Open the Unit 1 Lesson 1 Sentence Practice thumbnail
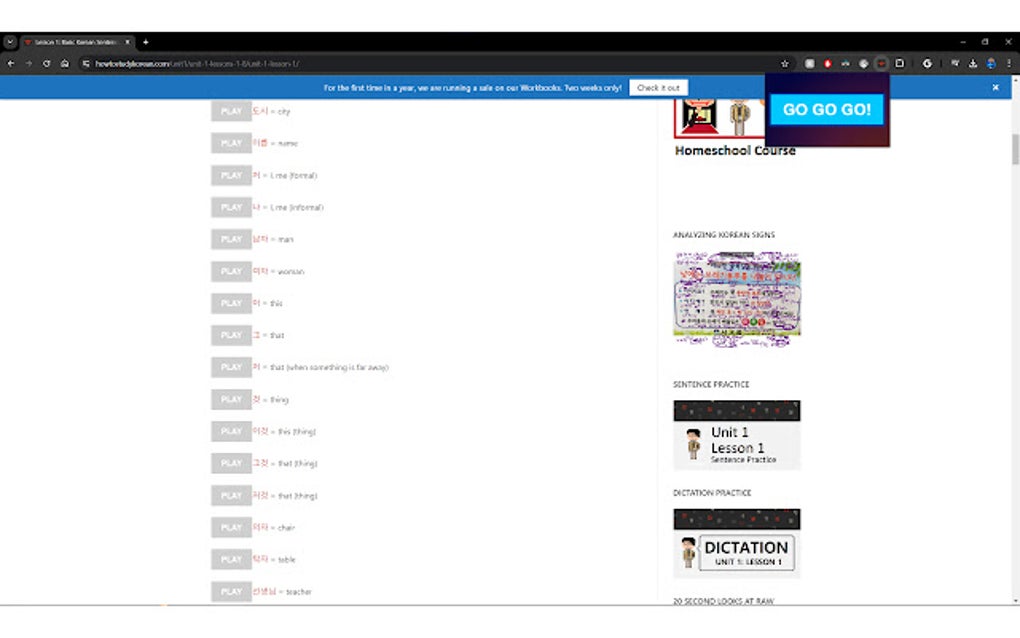 coord(737,434)
